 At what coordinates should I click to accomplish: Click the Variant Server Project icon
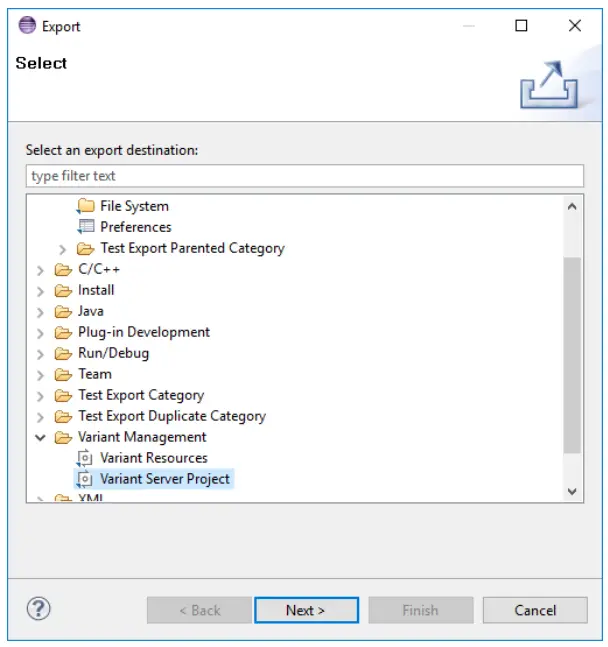[85, 479]
